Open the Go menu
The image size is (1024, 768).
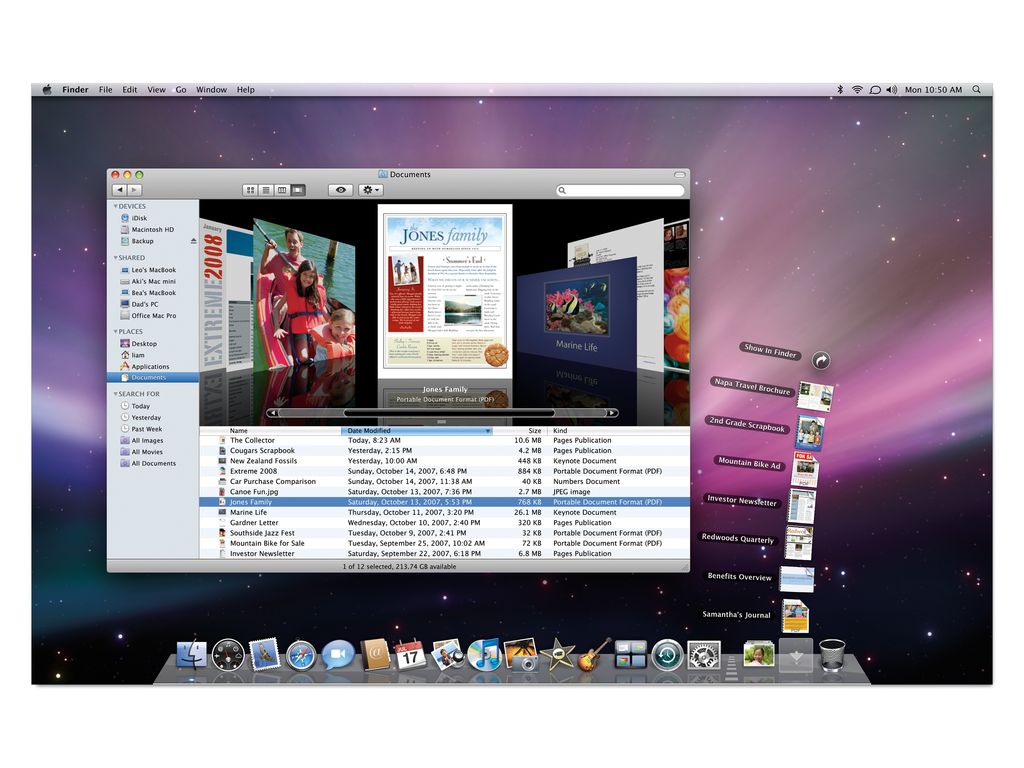pos(180,89)
